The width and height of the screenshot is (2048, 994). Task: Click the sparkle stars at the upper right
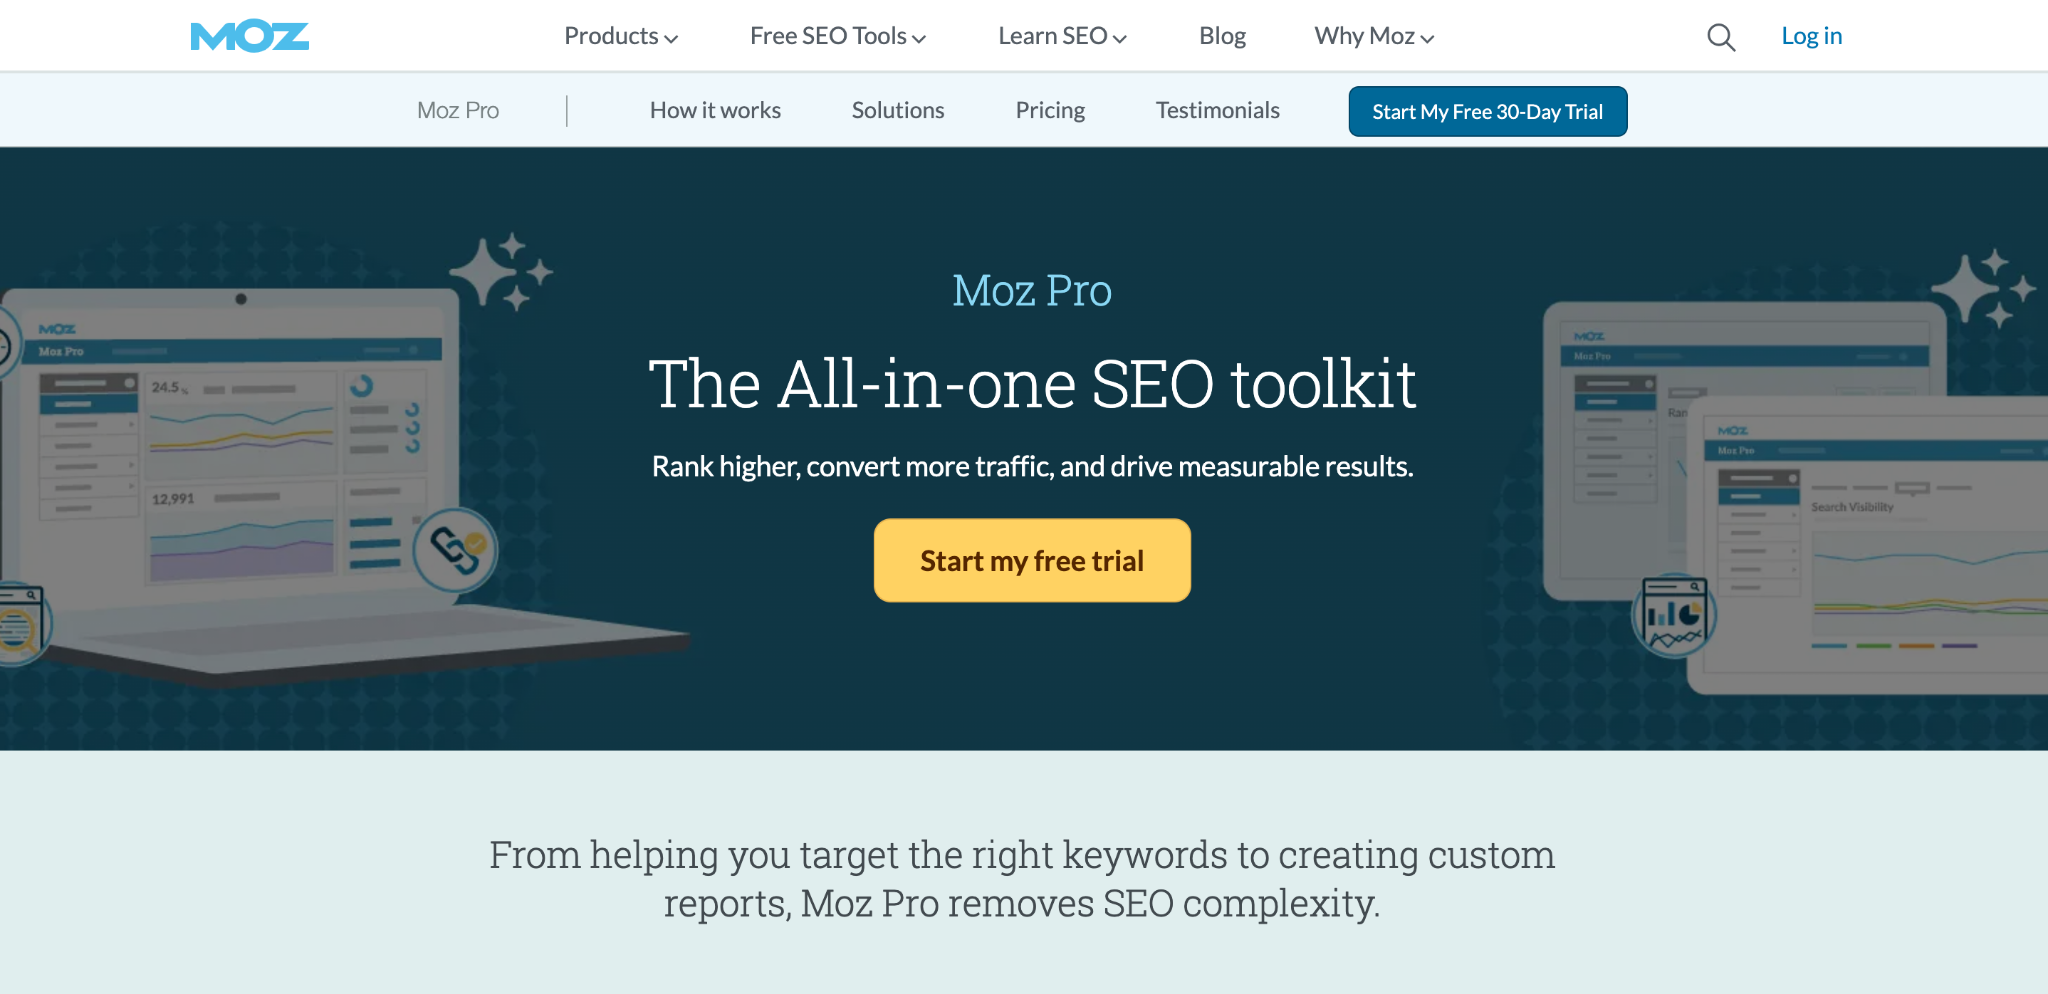pos(1983,288)
